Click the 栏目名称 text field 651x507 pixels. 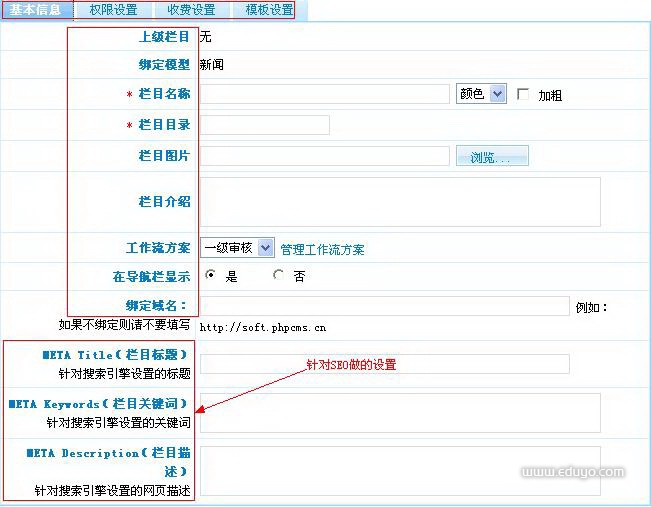pyautogui.click(x=325, y=94)
